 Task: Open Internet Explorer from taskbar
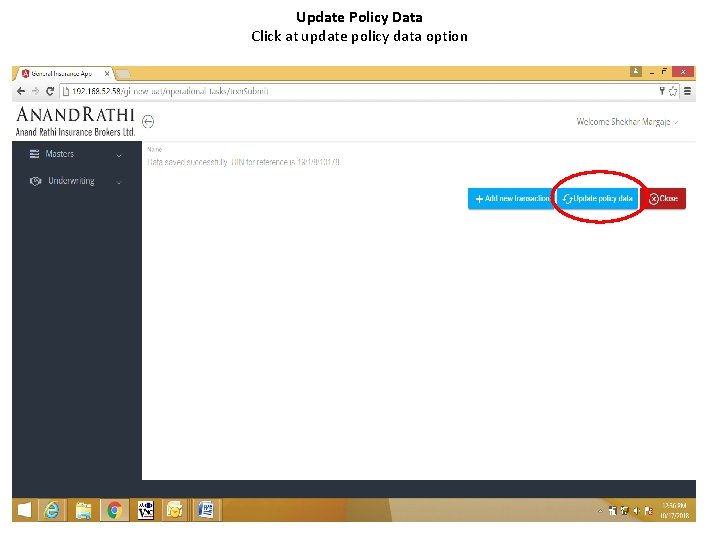52,510
